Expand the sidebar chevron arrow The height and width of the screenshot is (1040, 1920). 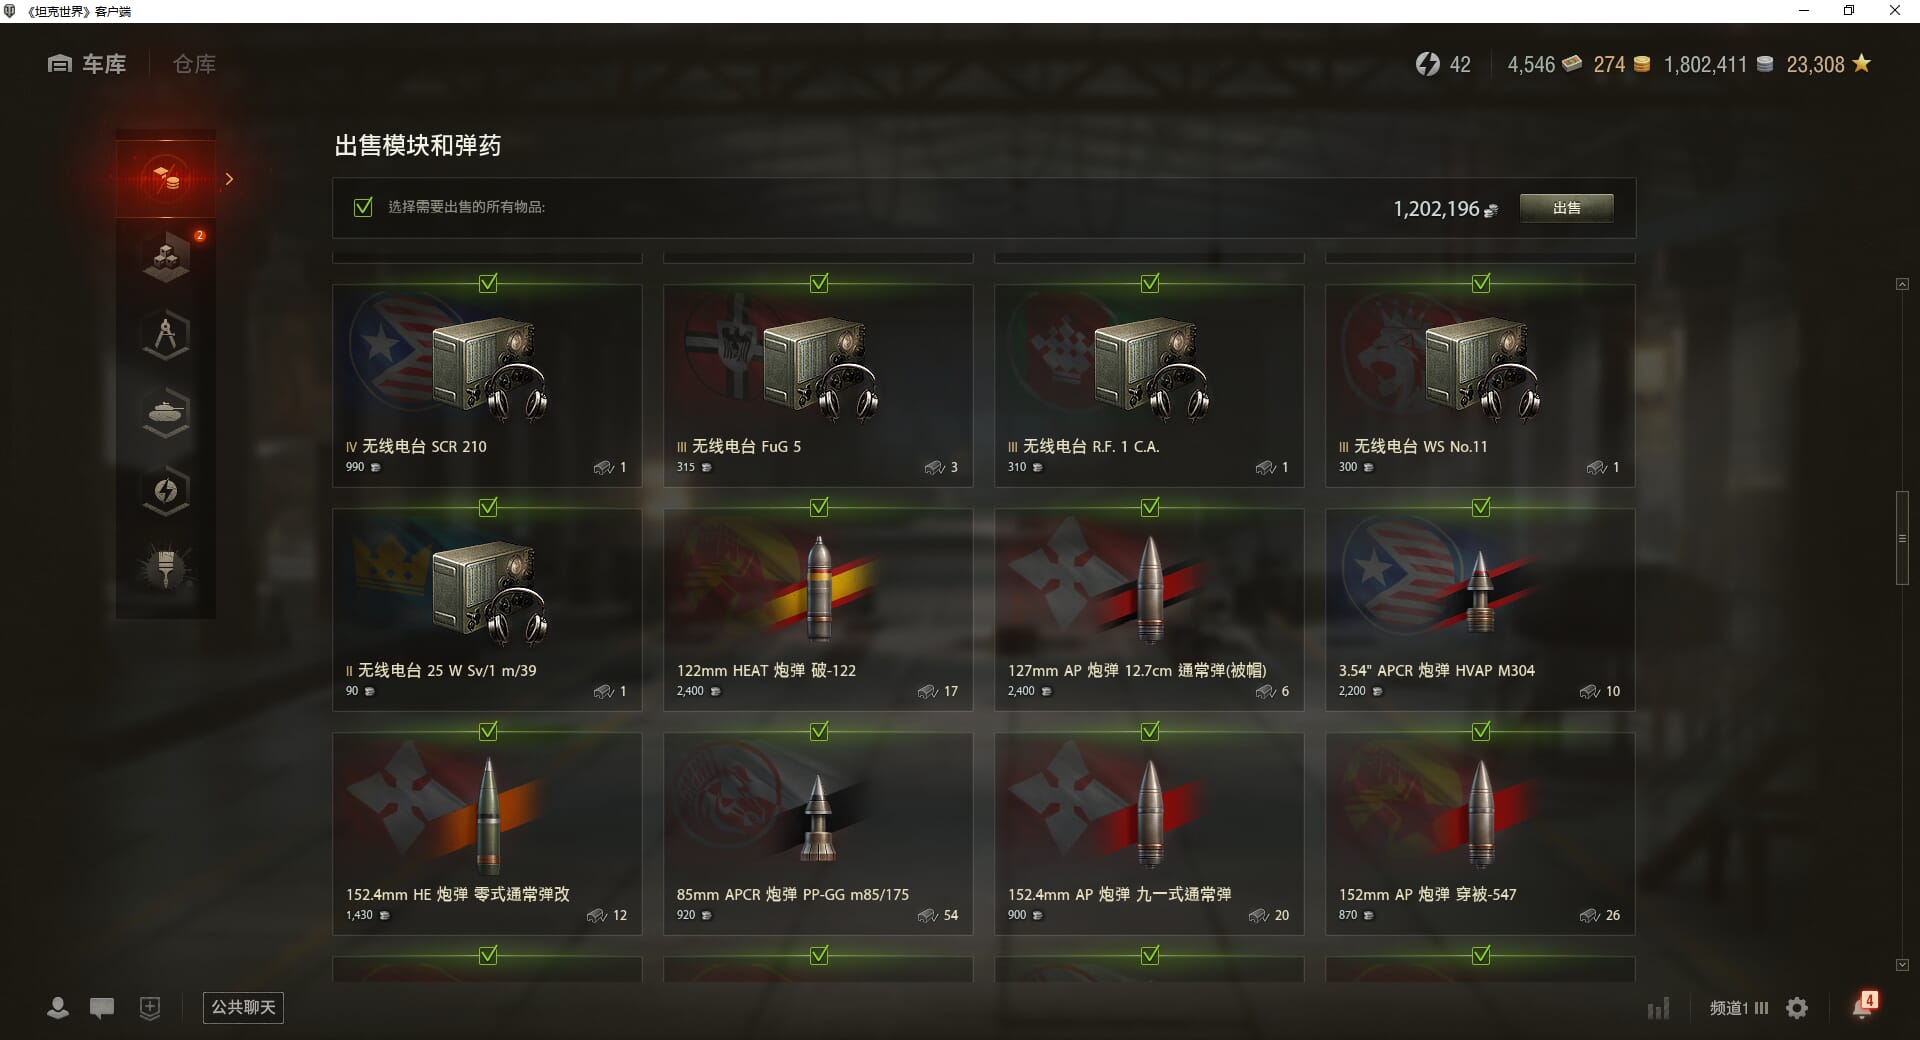point(229,179)
